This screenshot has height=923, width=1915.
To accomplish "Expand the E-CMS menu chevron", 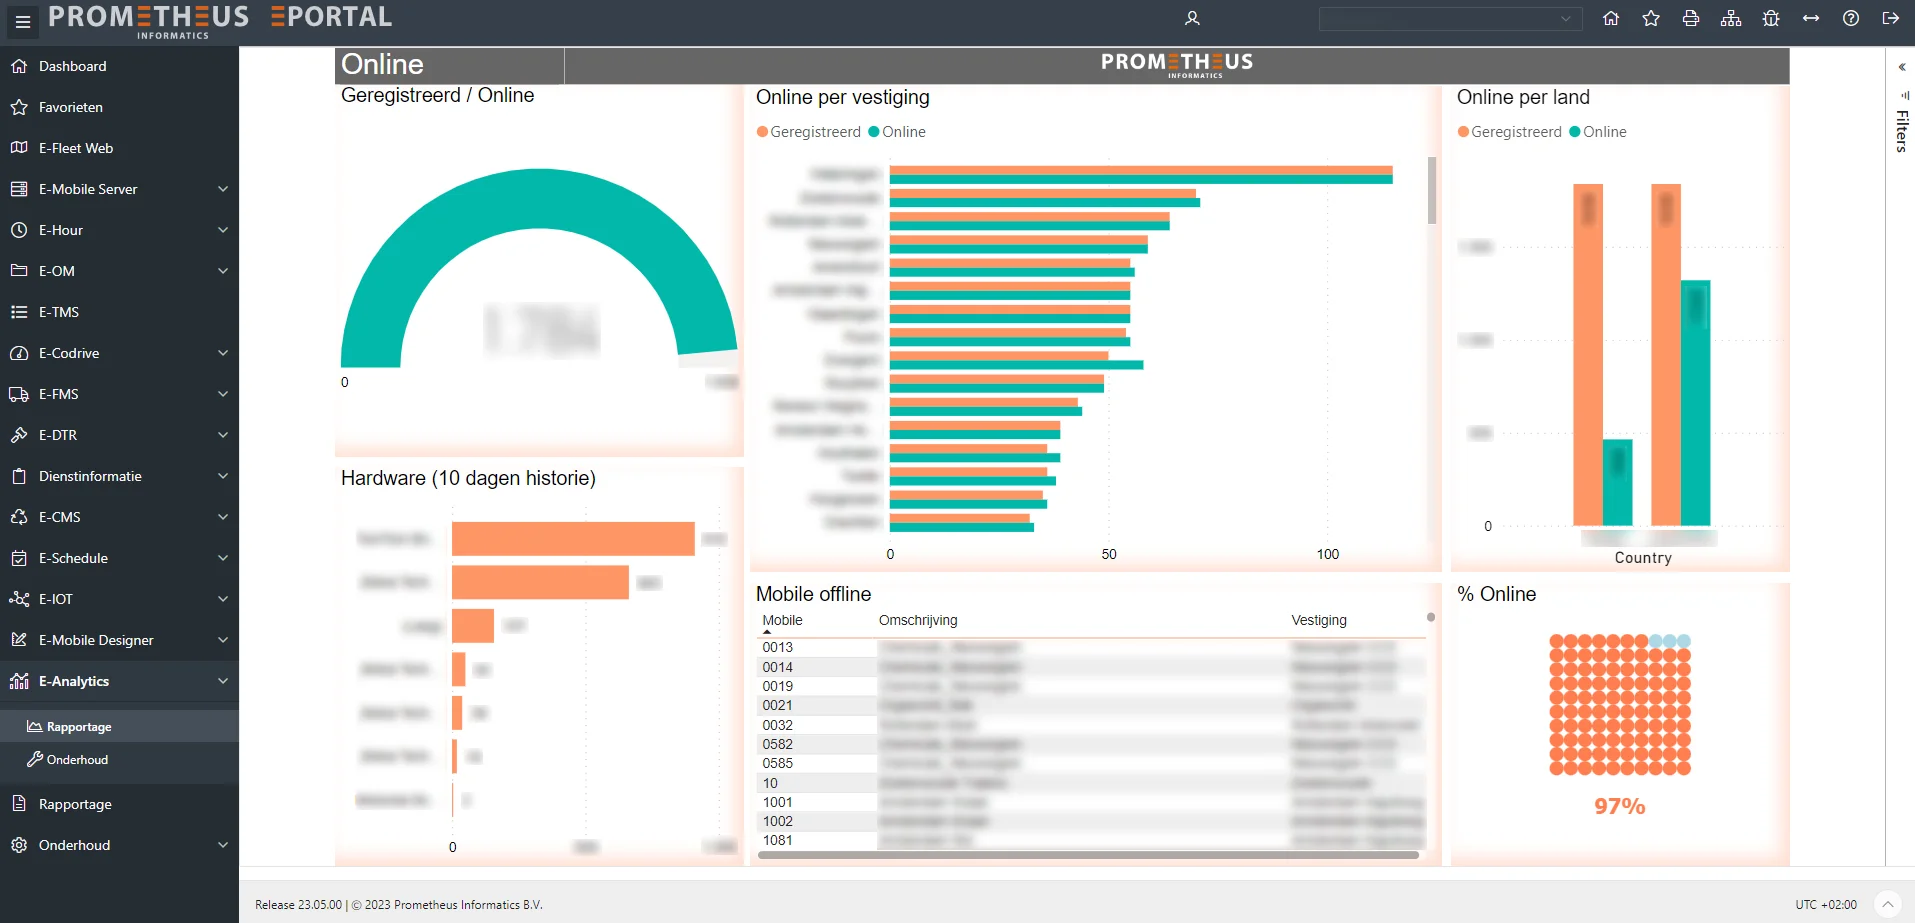I will click(x=223, y=517).
